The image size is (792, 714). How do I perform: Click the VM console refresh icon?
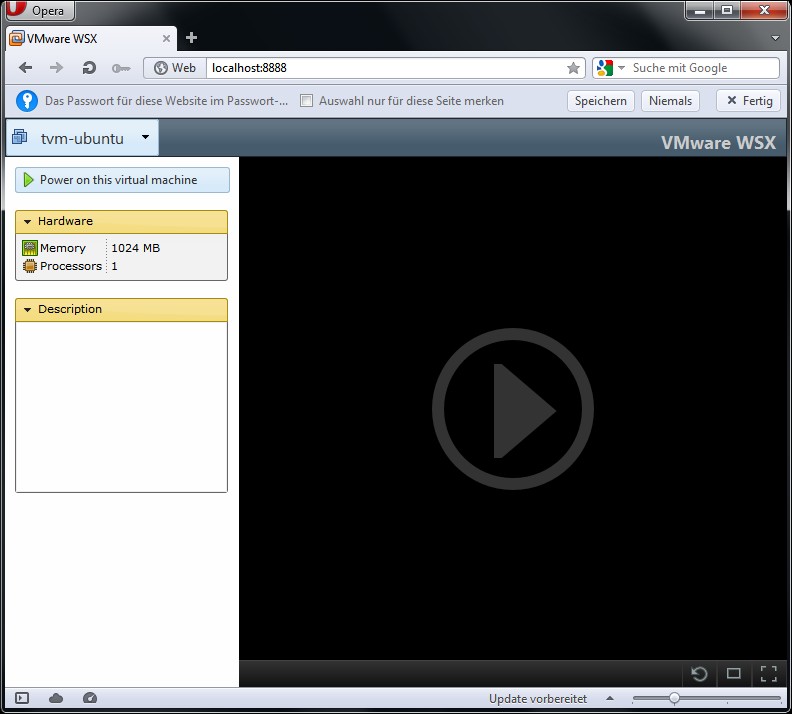[x=699, y=674]
